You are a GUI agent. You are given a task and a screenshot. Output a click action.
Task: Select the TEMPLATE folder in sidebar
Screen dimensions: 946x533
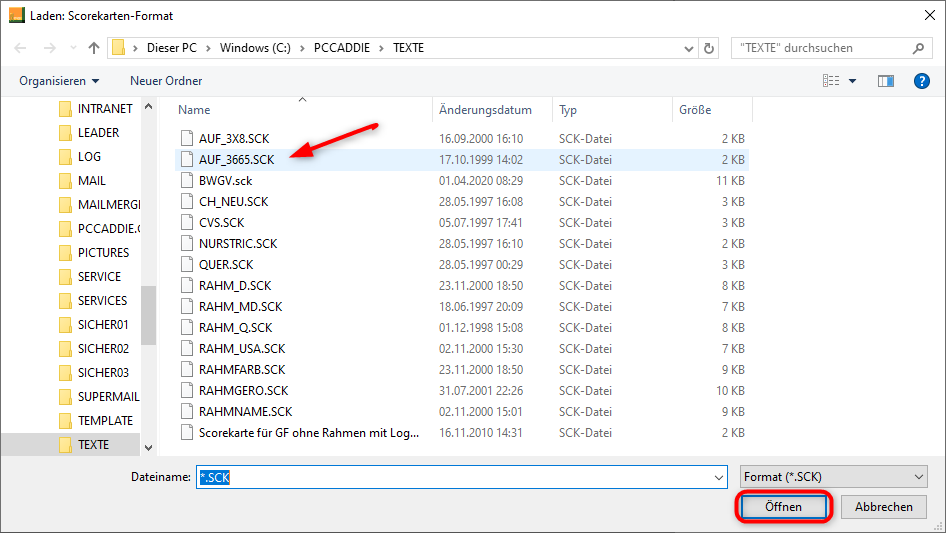pyautogui.click(x=105, y=421)
